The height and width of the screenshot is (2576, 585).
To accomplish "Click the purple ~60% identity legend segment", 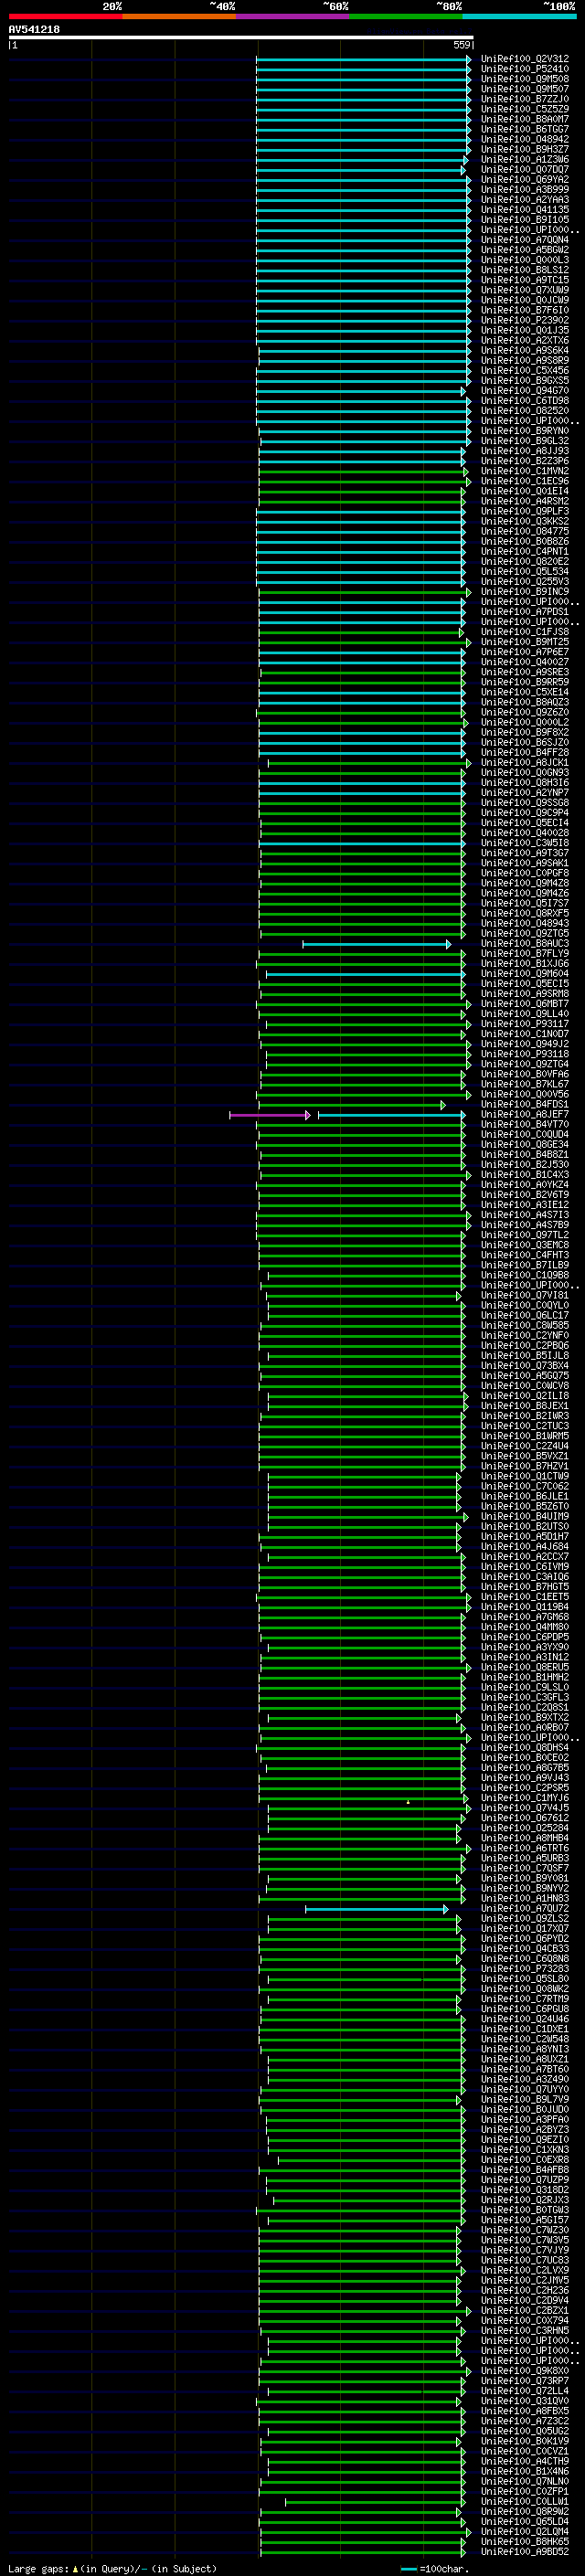I will pyautogui.click(x=293, y=16).
